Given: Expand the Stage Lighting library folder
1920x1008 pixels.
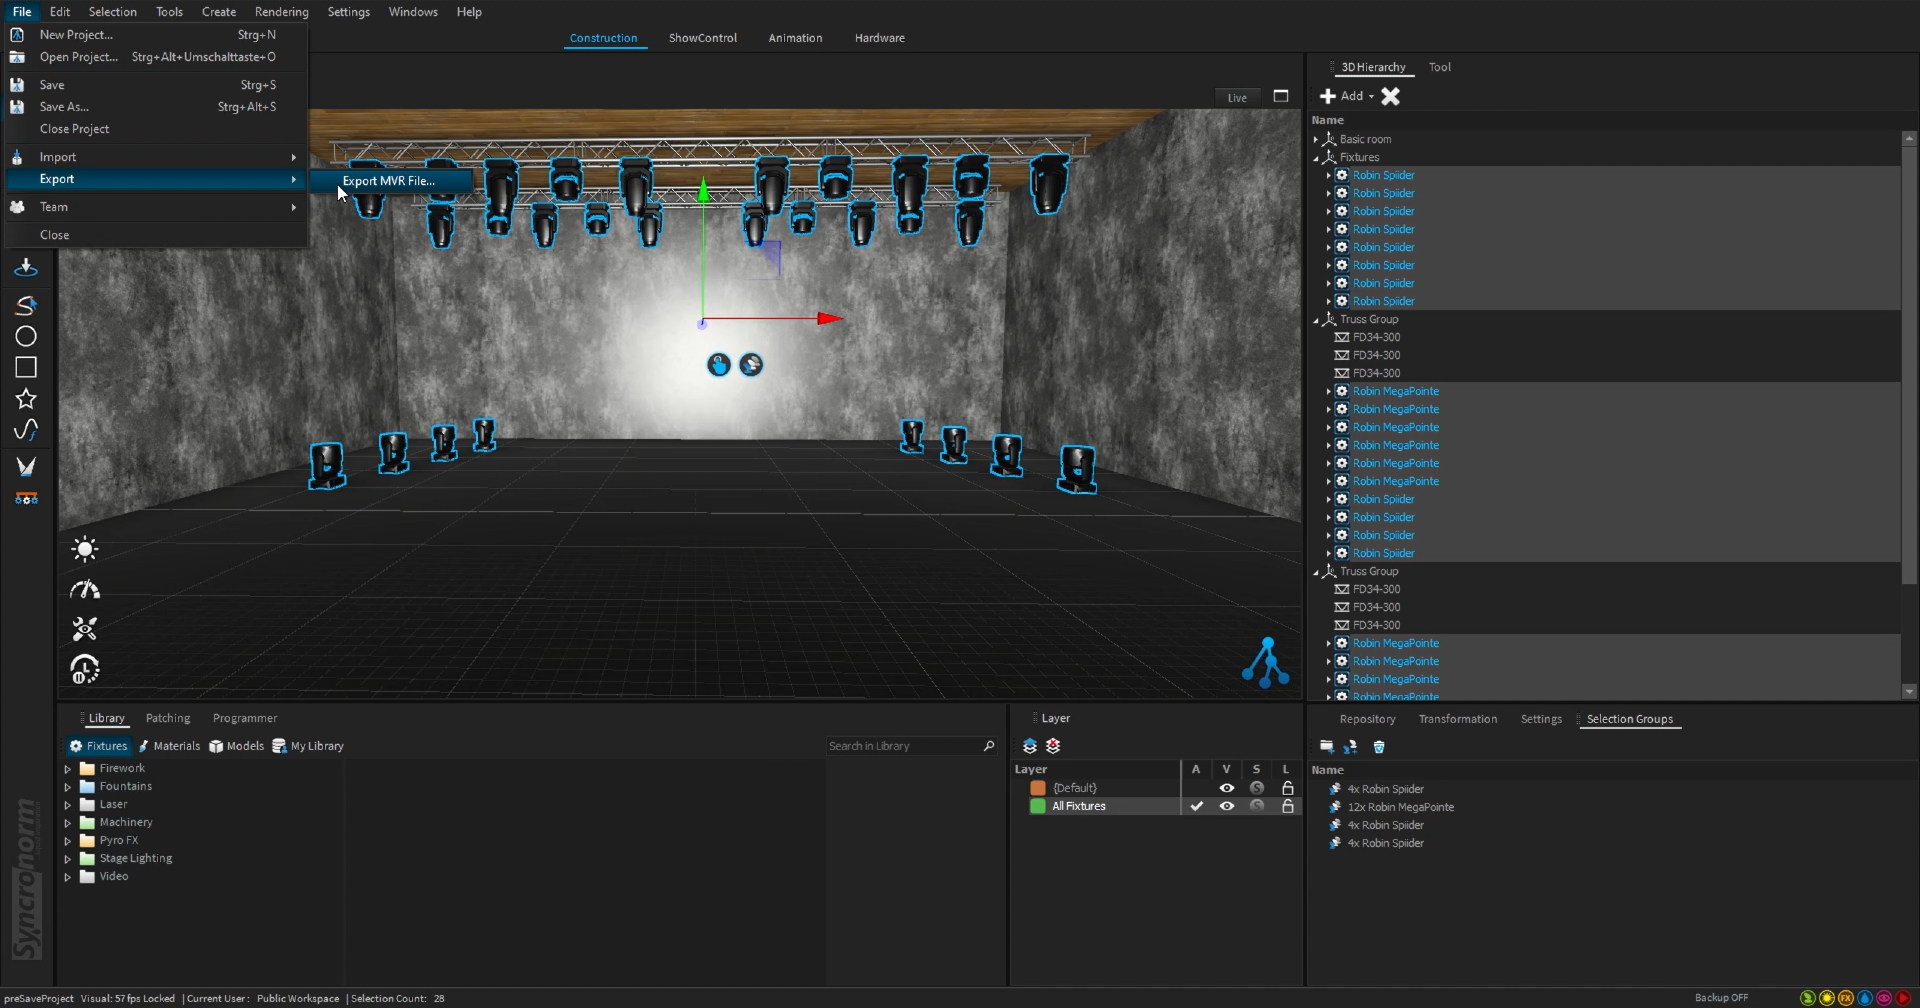Looking at the screenshot, I should coord(68,859).
